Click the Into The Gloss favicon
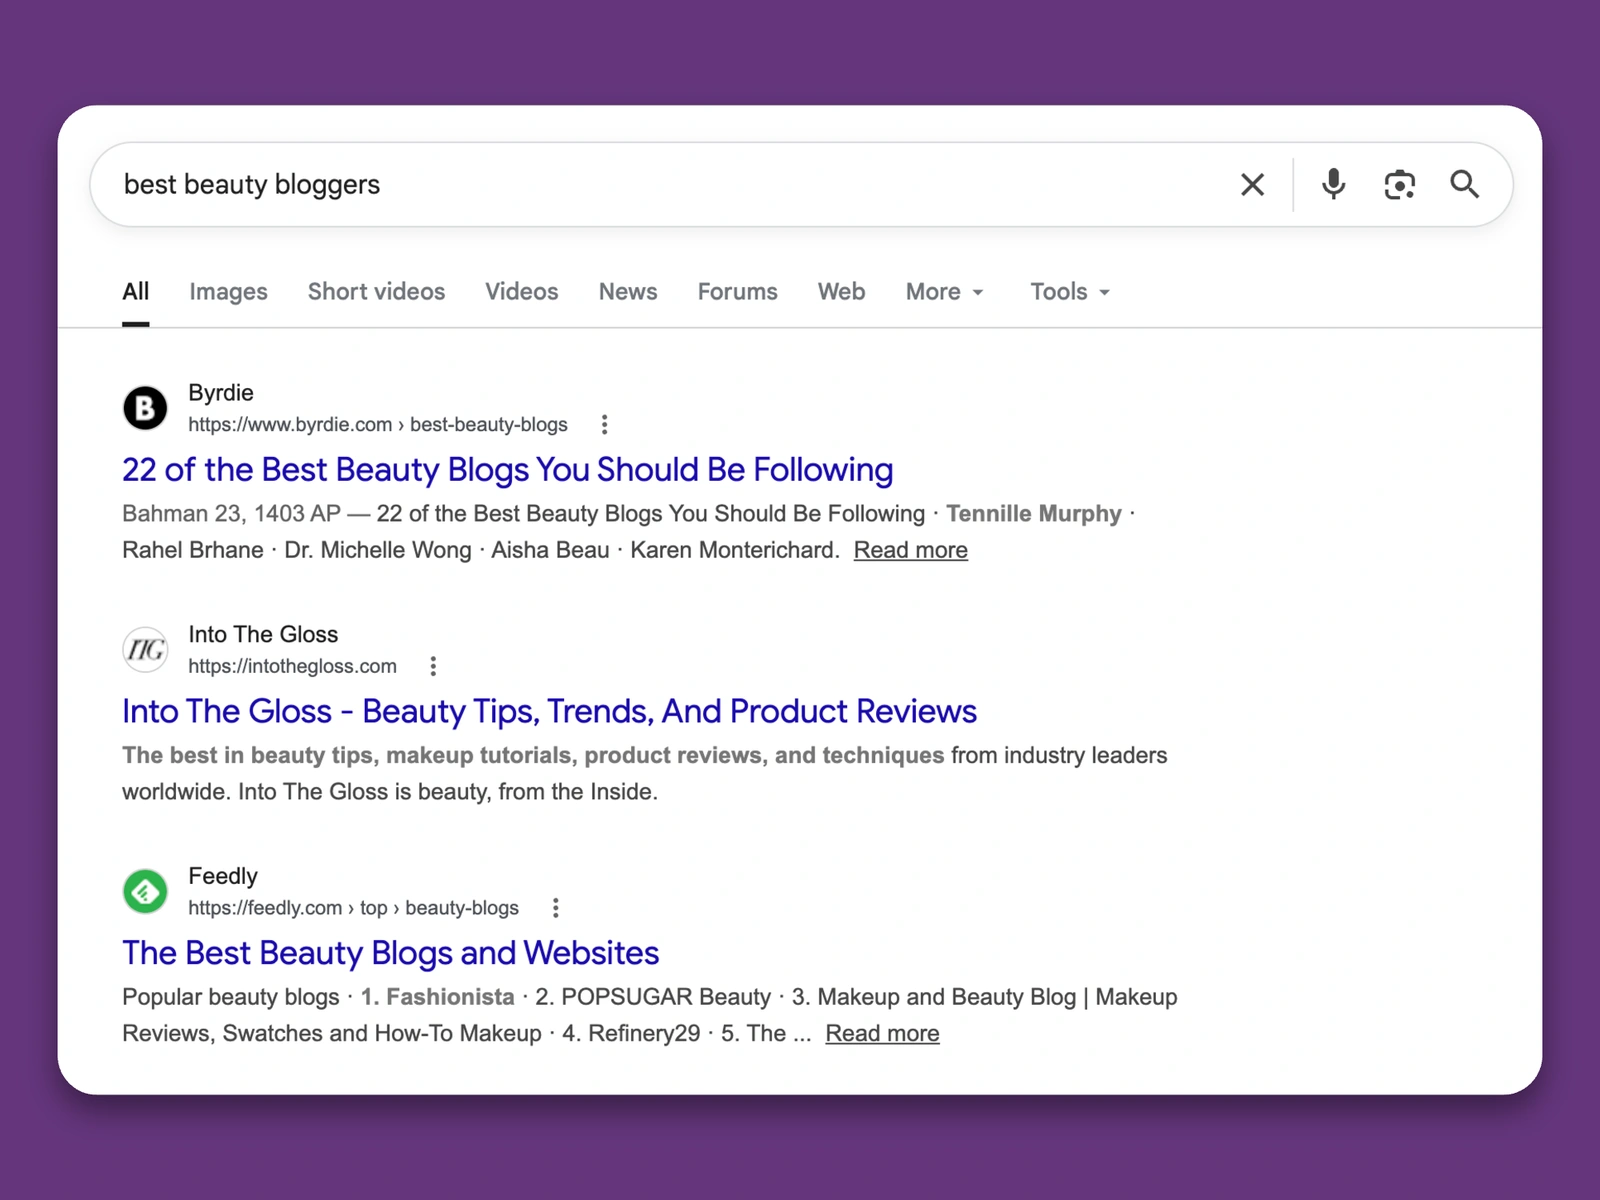The height and width of the screenshot is (1200, 1600). 145,650
